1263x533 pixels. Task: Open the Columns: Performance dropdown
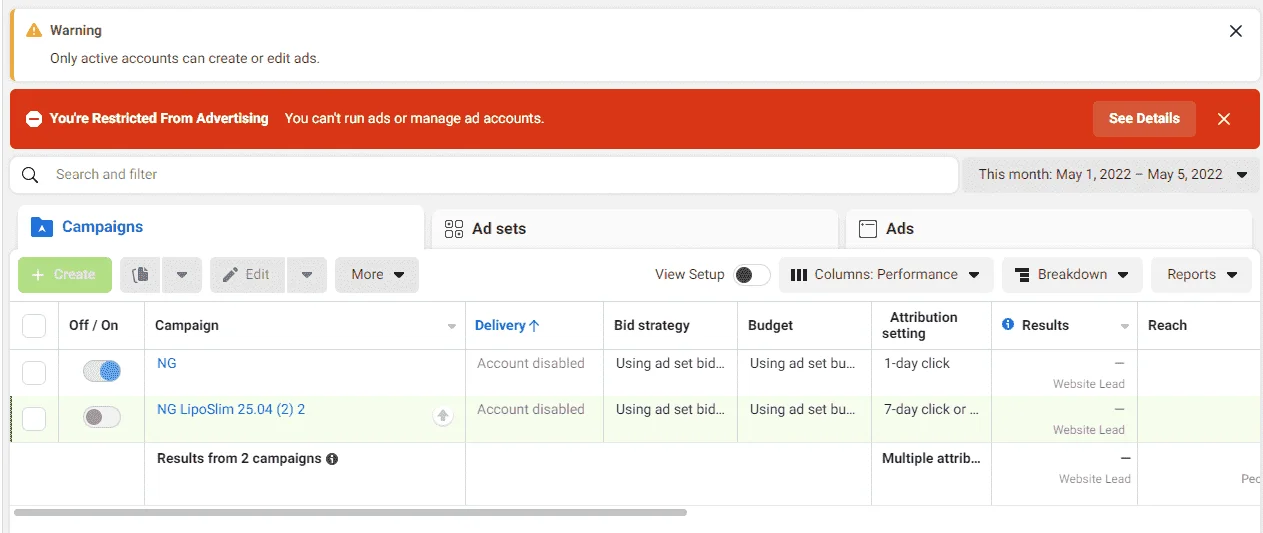tap(886, 275)
